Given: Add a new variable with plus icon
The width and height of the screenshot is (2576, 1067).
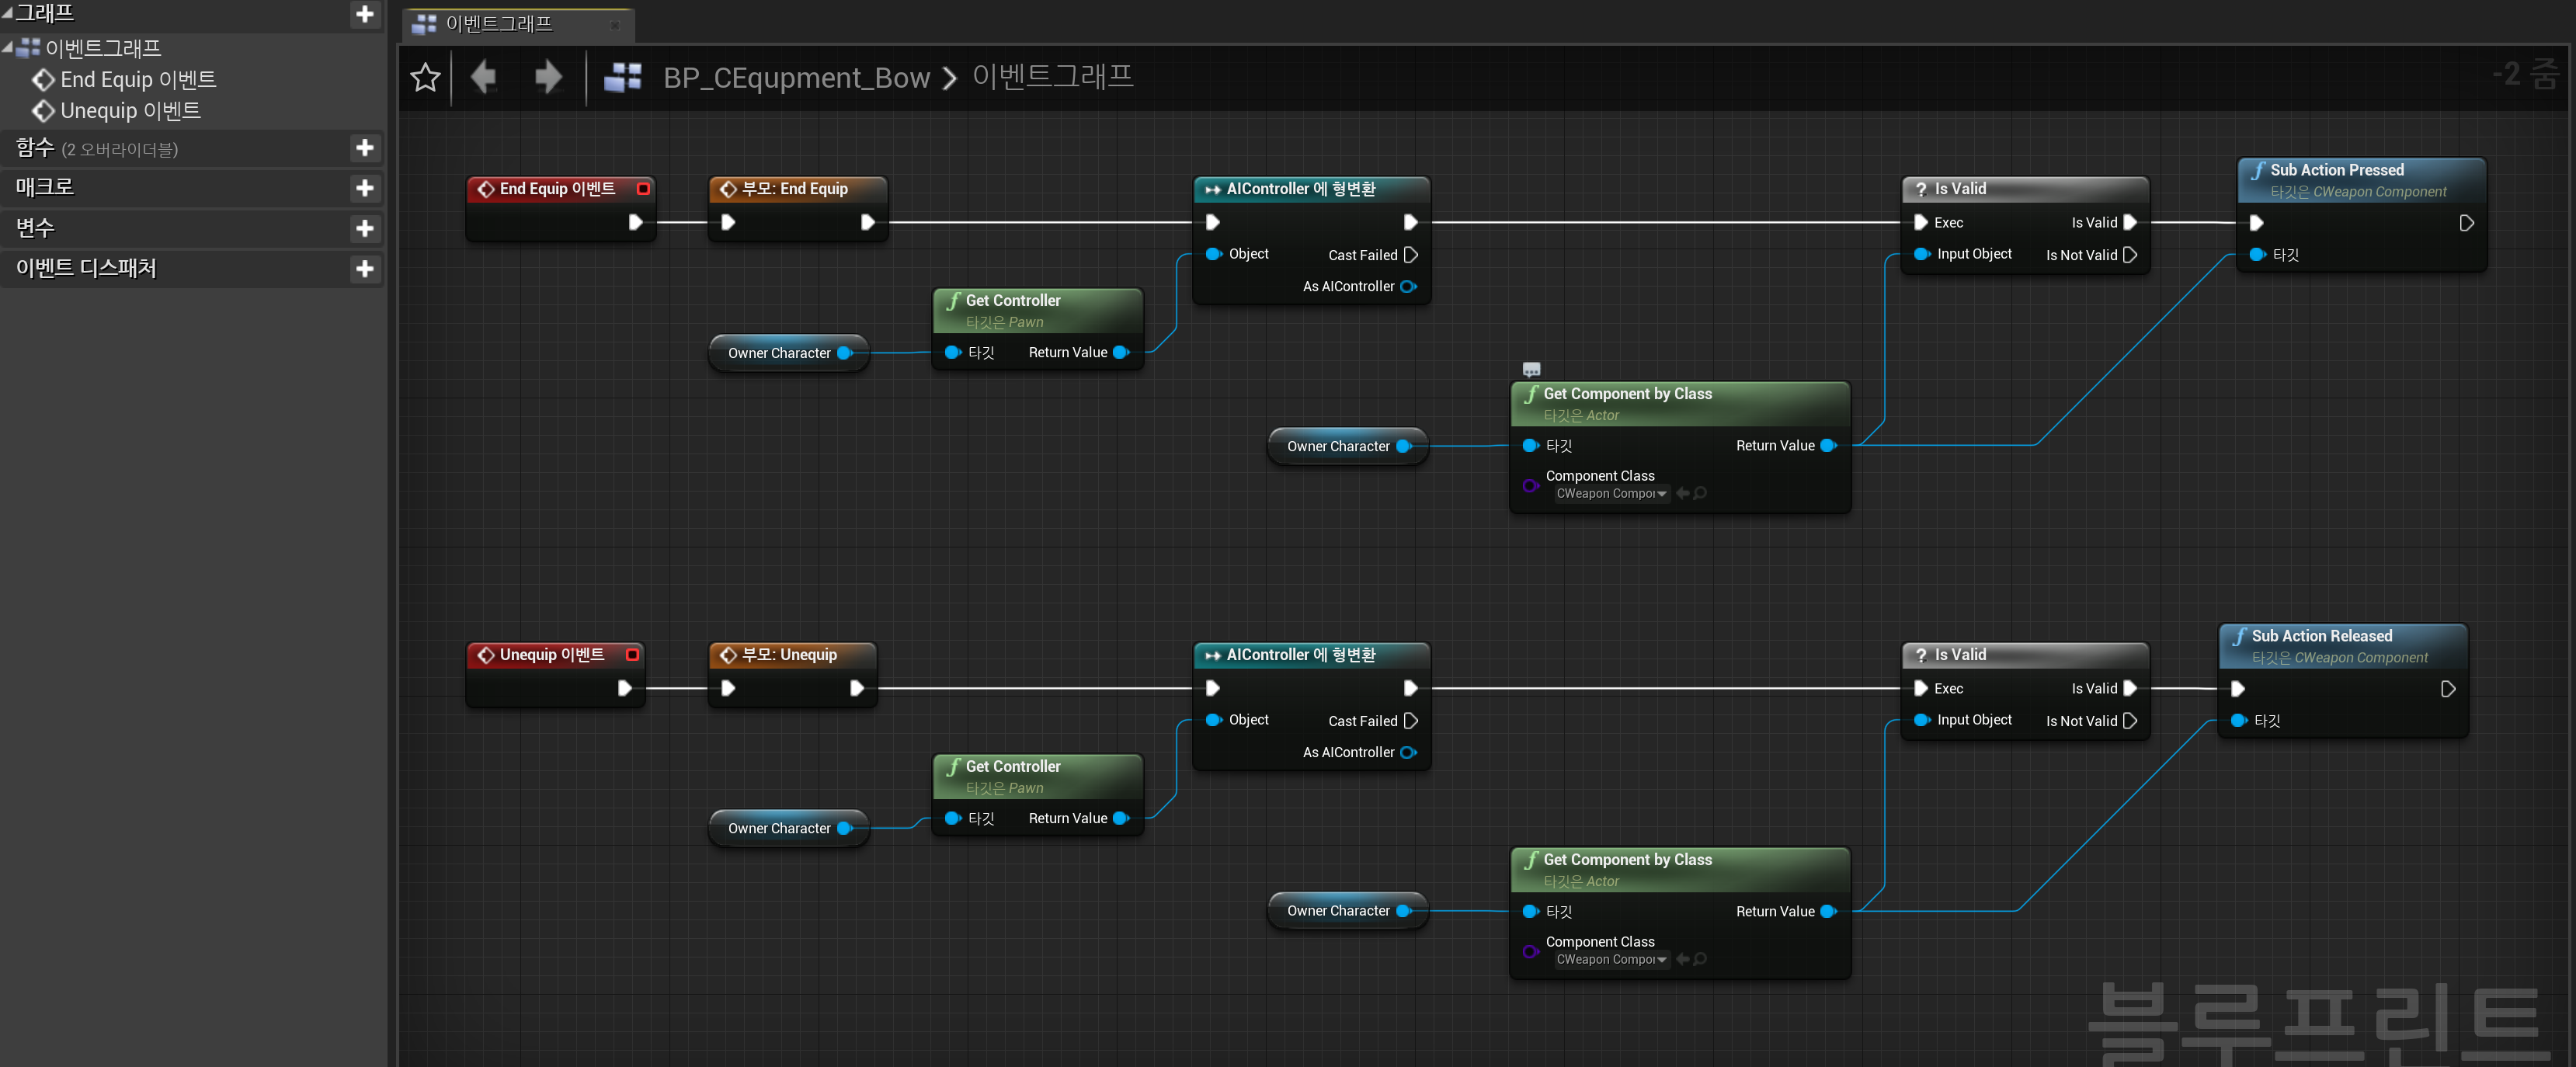Looking at the screenshot, I should (x=365, y=229).
